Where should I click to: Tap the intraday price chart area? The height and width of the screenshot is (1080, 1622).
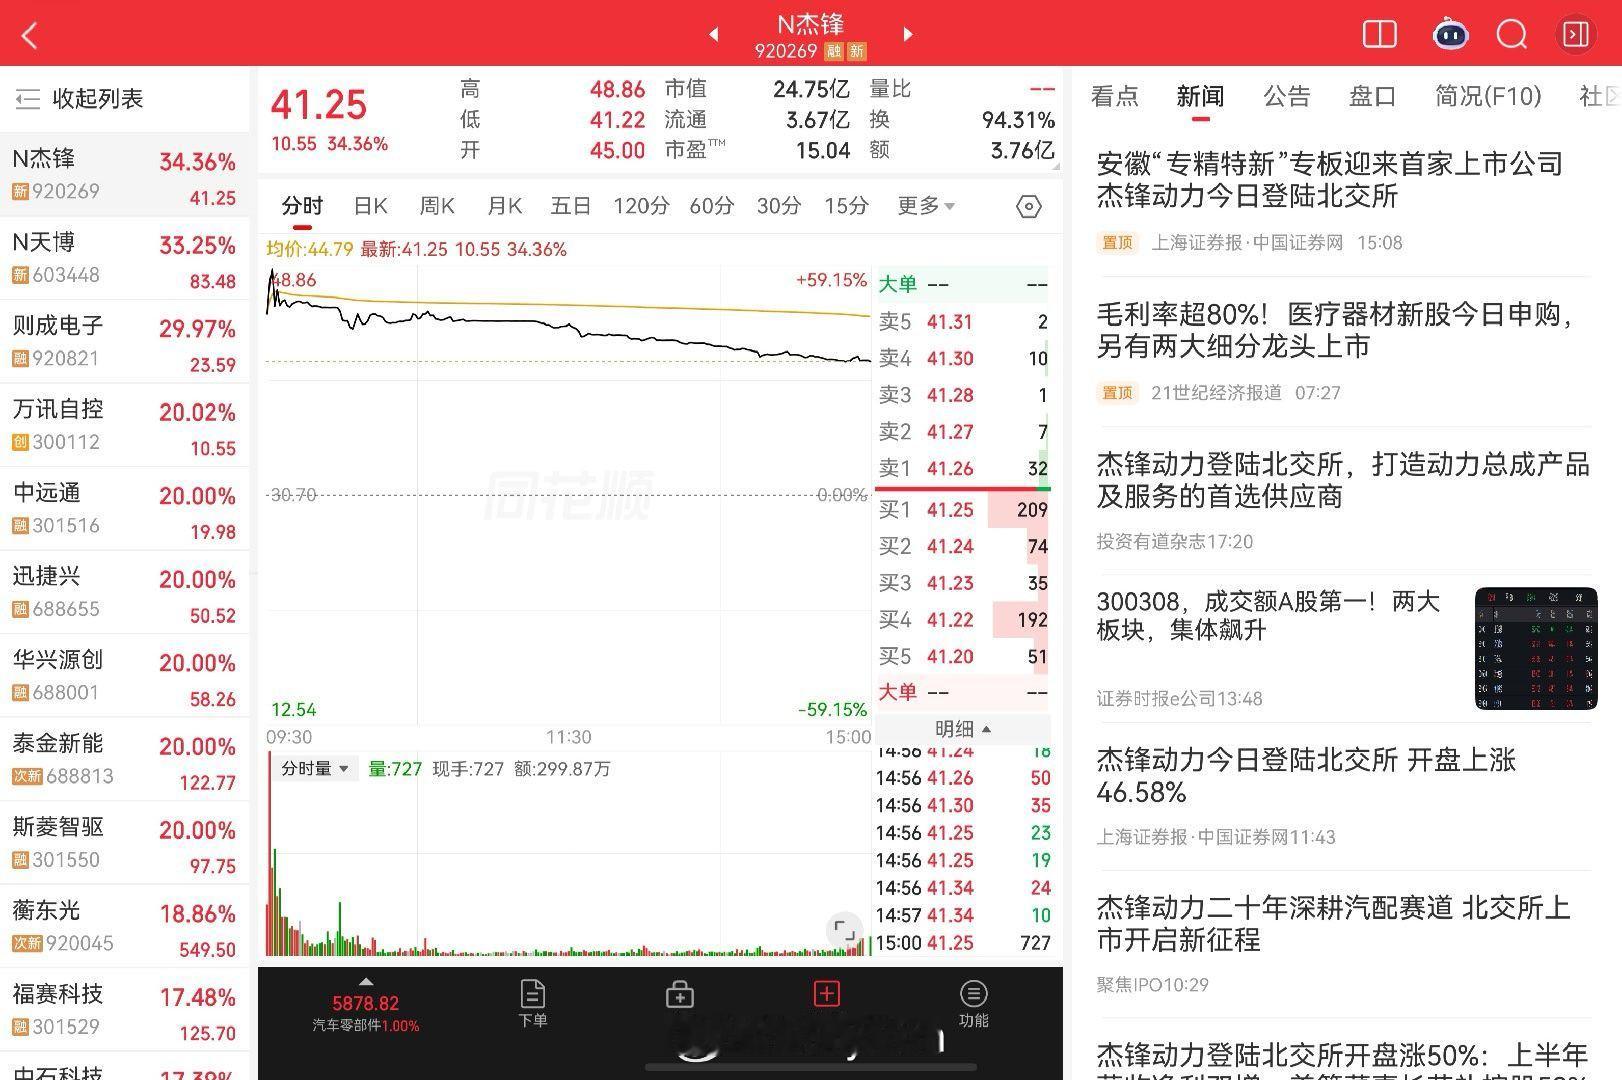click(568, 495)
